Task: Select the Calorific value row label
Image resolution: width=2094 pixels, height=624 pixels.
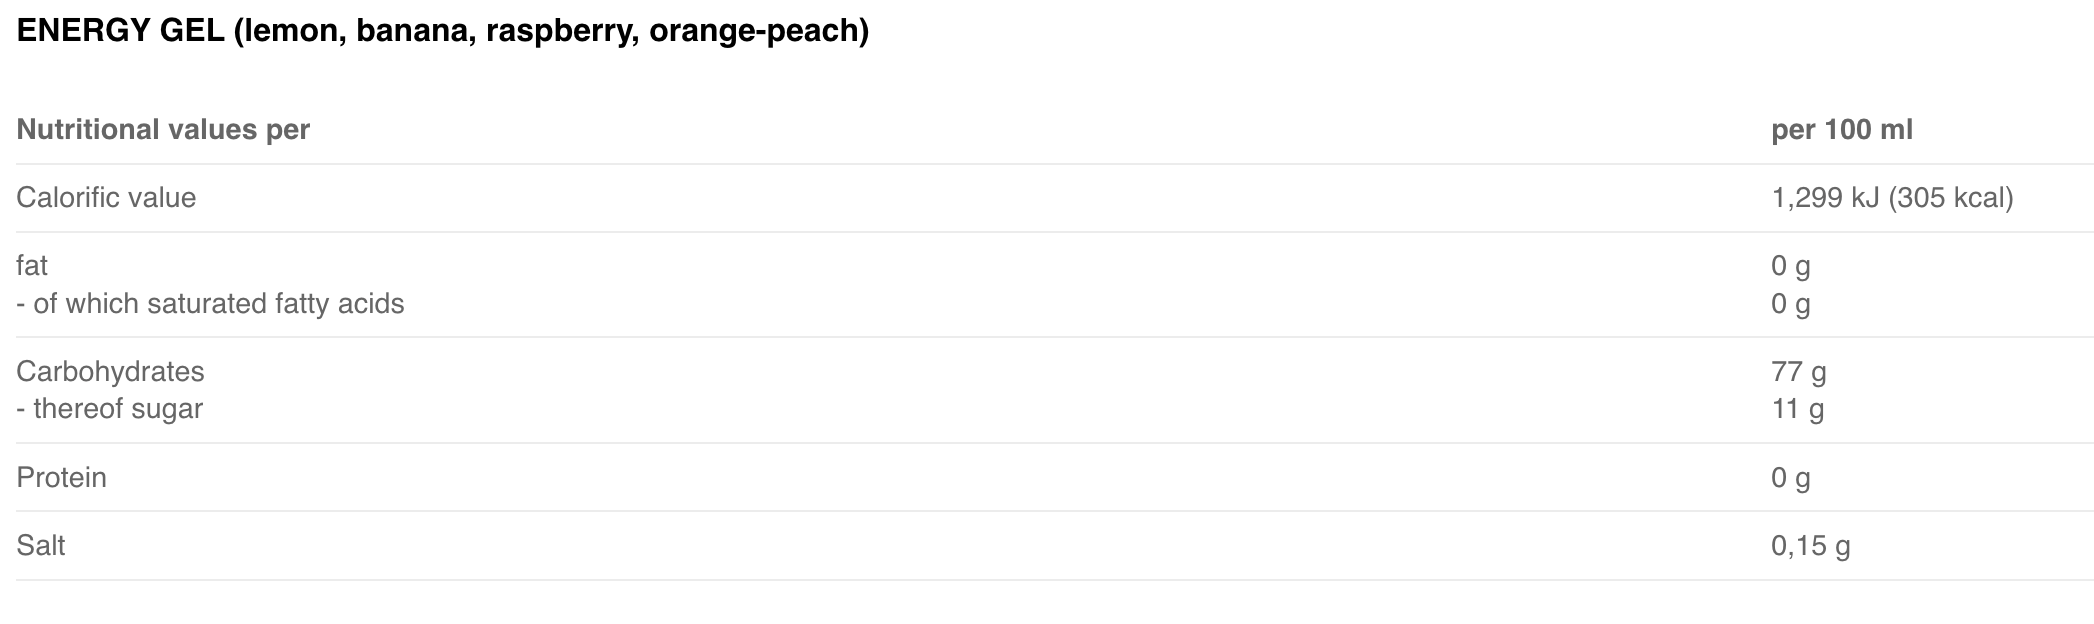Action: point(106,198)
